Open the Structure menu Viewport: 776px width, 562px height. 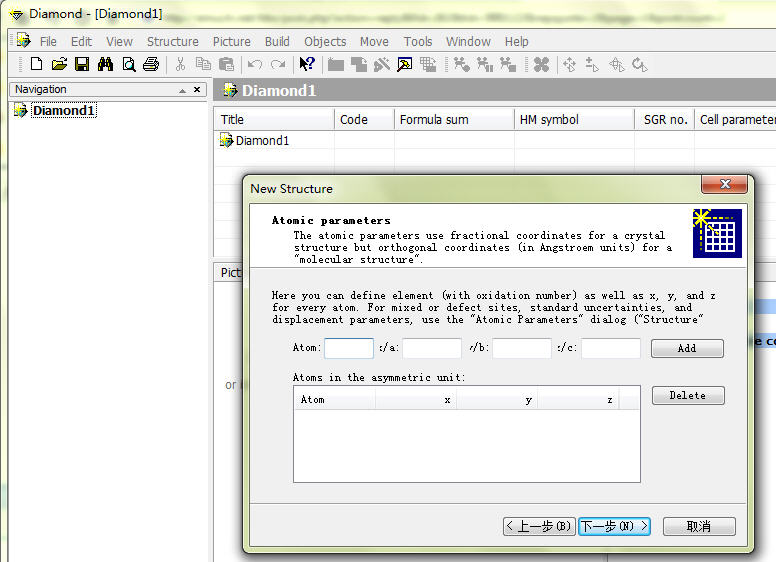tap(173, 42)
